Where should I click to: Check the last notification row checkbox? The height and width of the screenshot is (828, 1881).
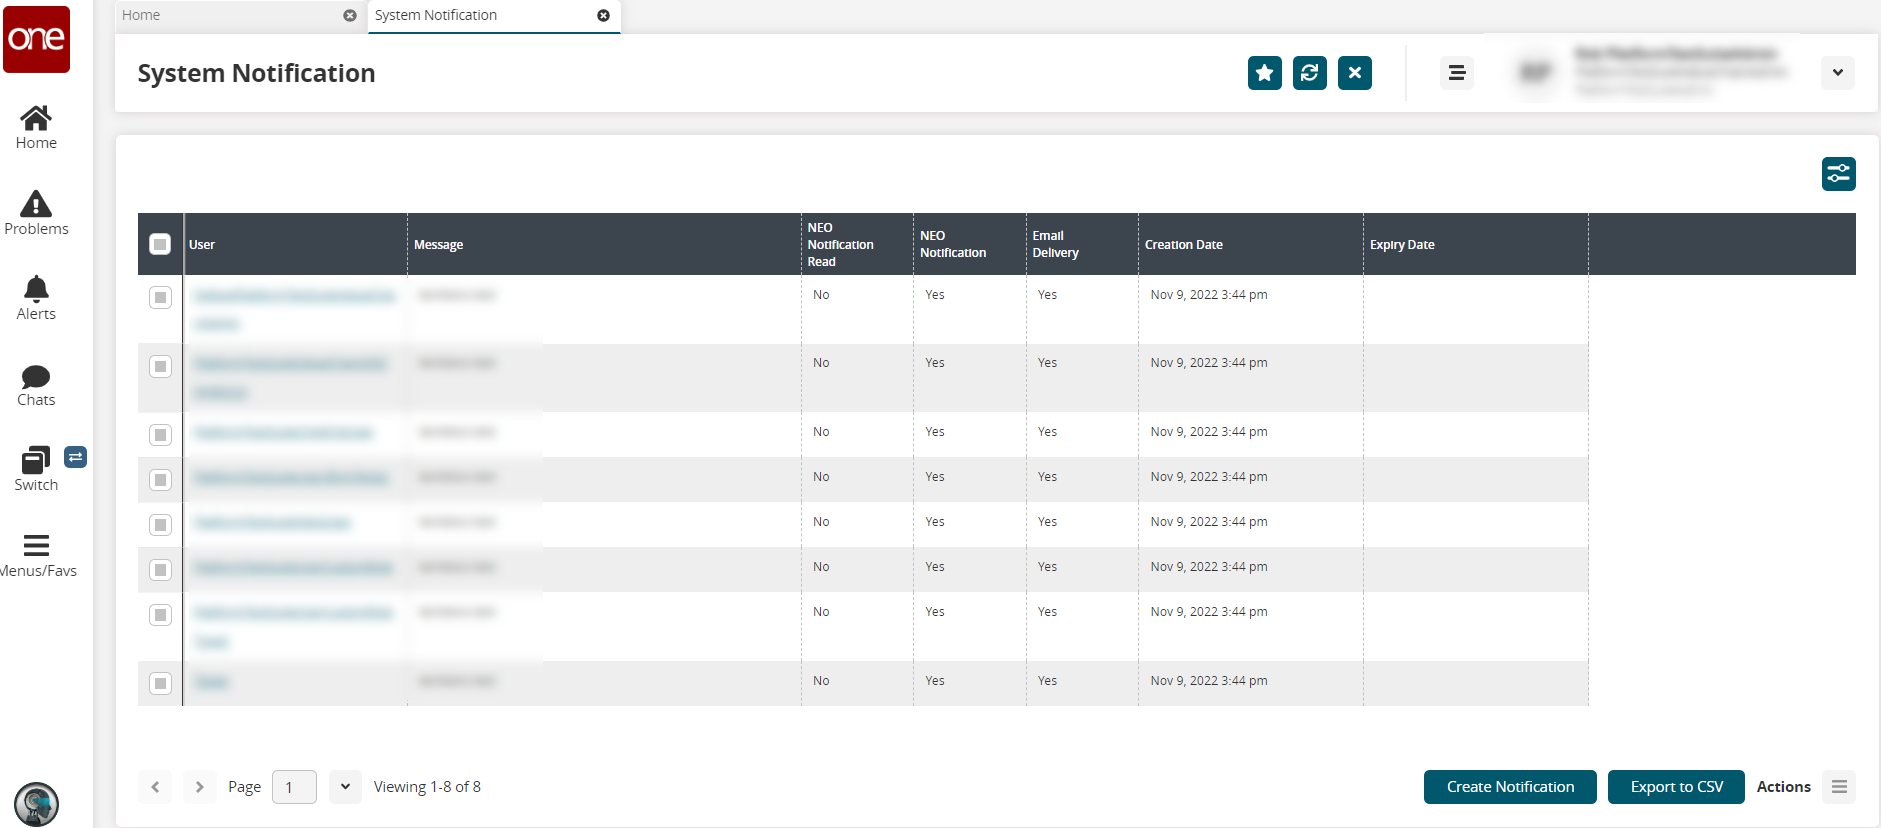click(160, 683)
